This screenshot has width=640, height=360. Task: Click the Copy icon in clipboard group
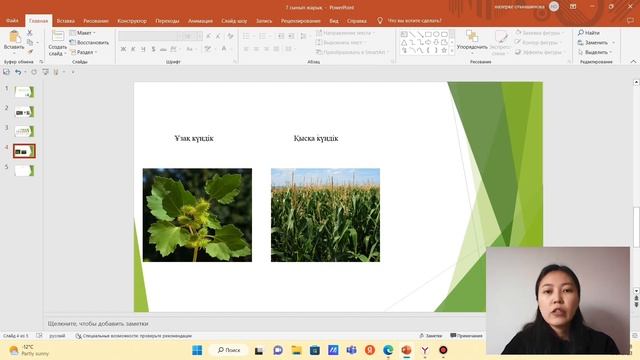(x=30, y=42)
